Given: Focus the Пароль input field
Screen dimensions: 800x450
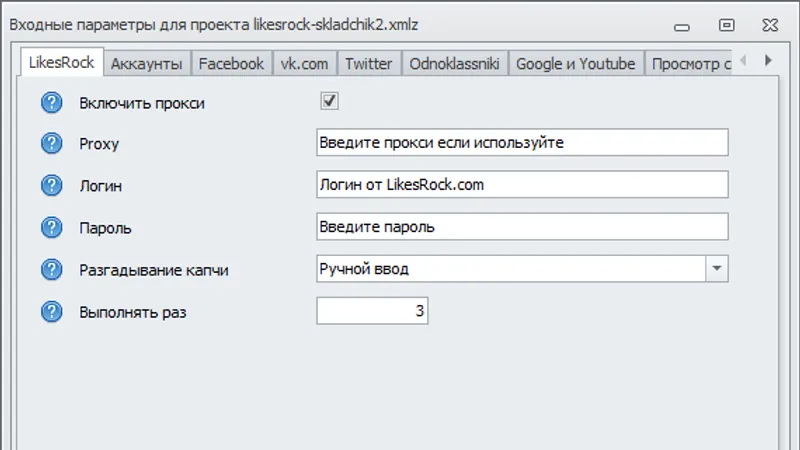Looking at the screenshot, I should coord(522,227).
